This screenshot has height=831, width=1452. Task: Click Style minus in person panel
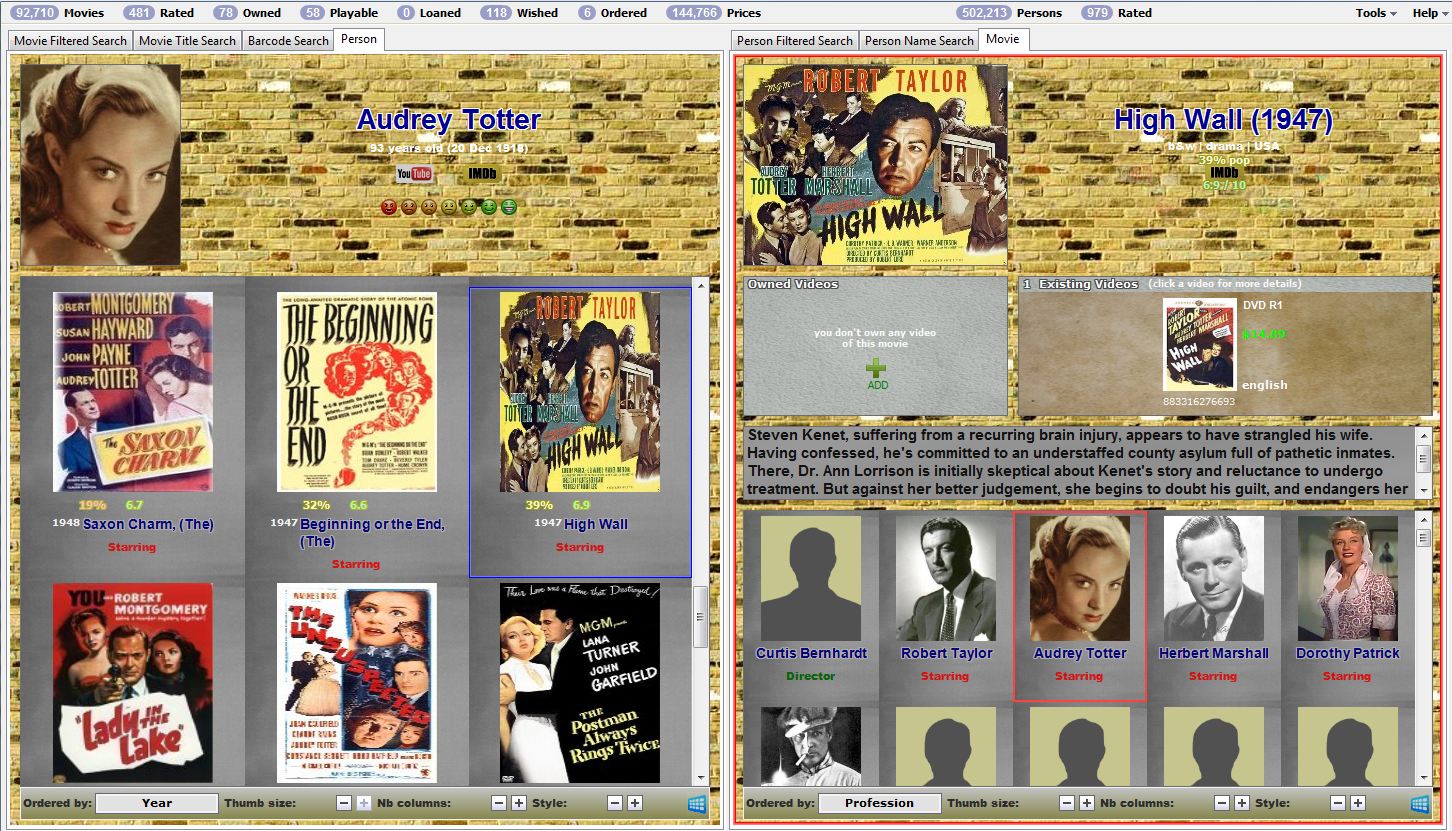[615, 803]
